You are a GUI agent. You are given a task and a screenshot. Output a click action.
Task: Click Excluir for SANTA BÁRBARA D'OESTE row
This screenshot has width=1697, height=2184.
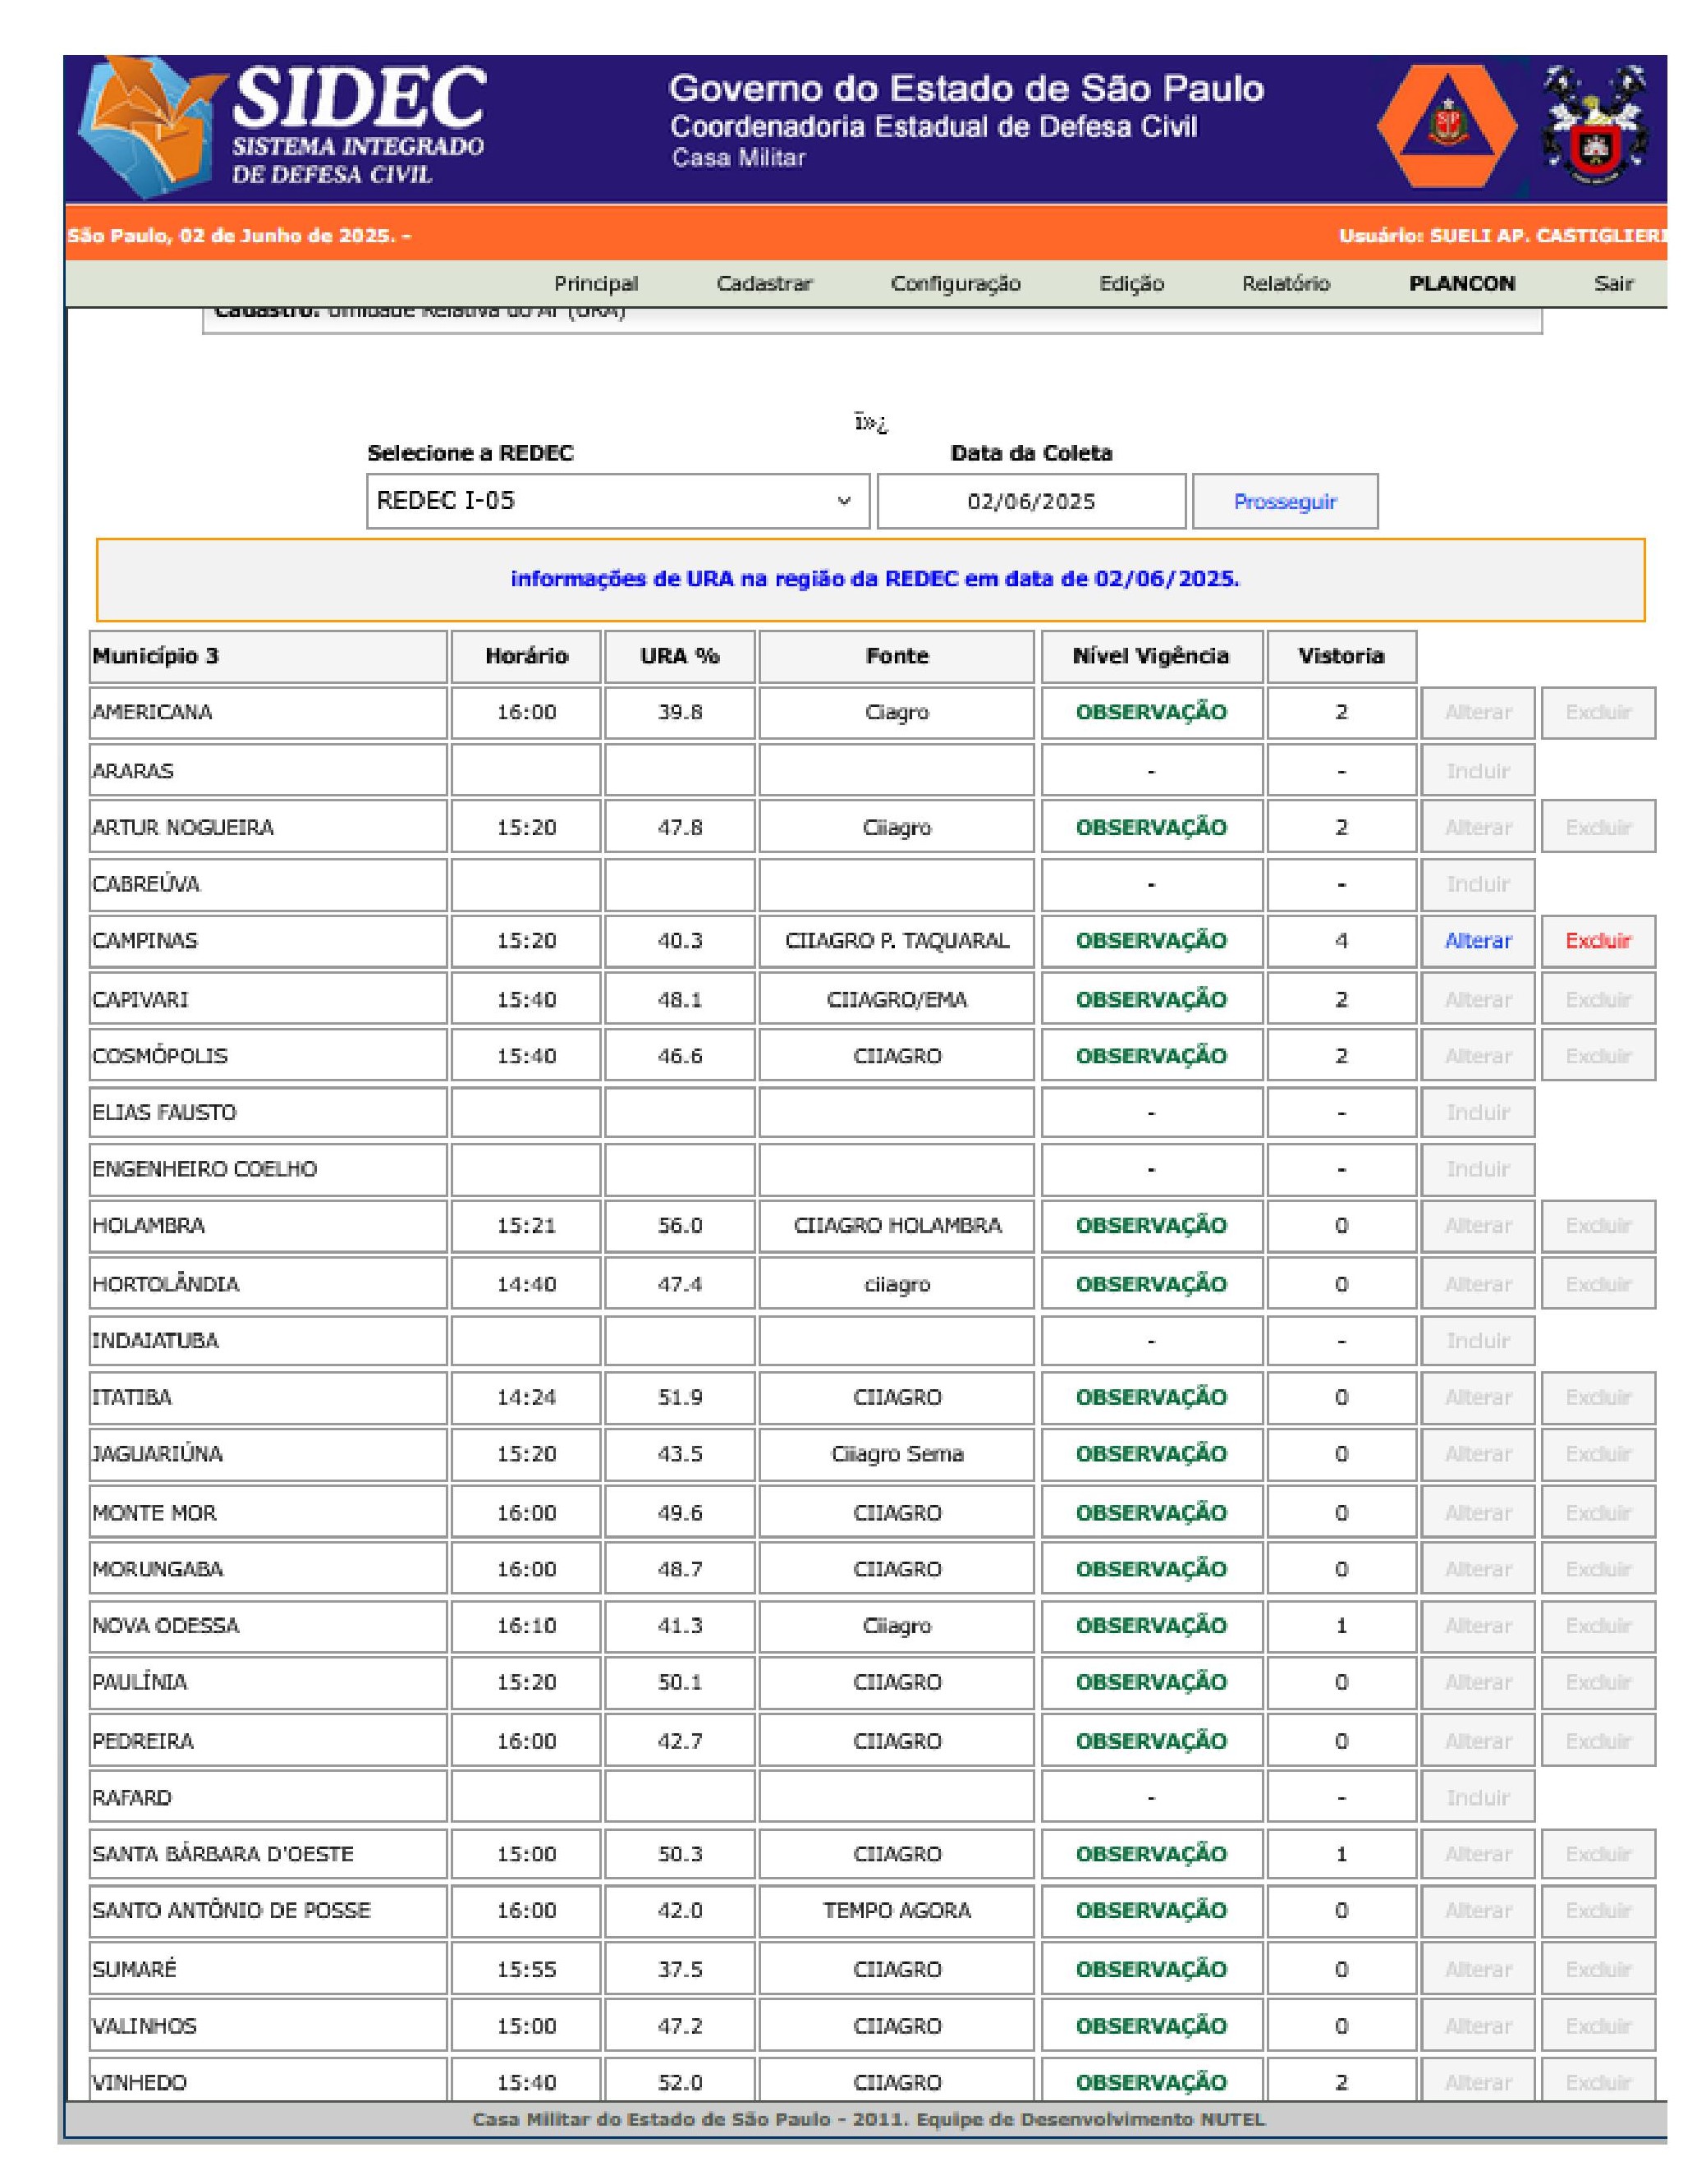(x=1598, y=1854)
